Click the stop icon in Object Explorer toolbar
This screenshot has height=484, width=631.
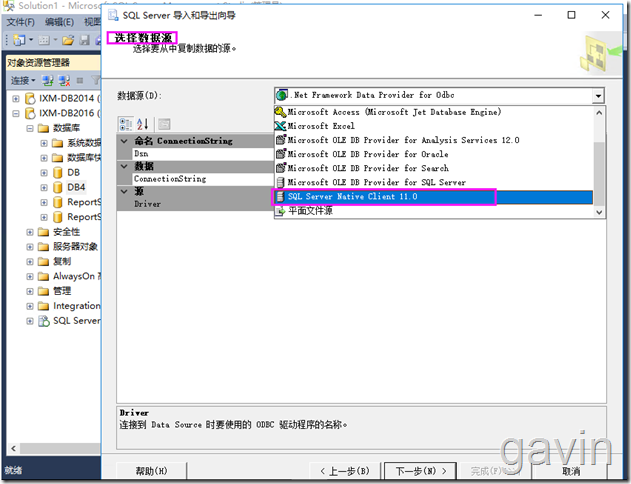point(80,81)
